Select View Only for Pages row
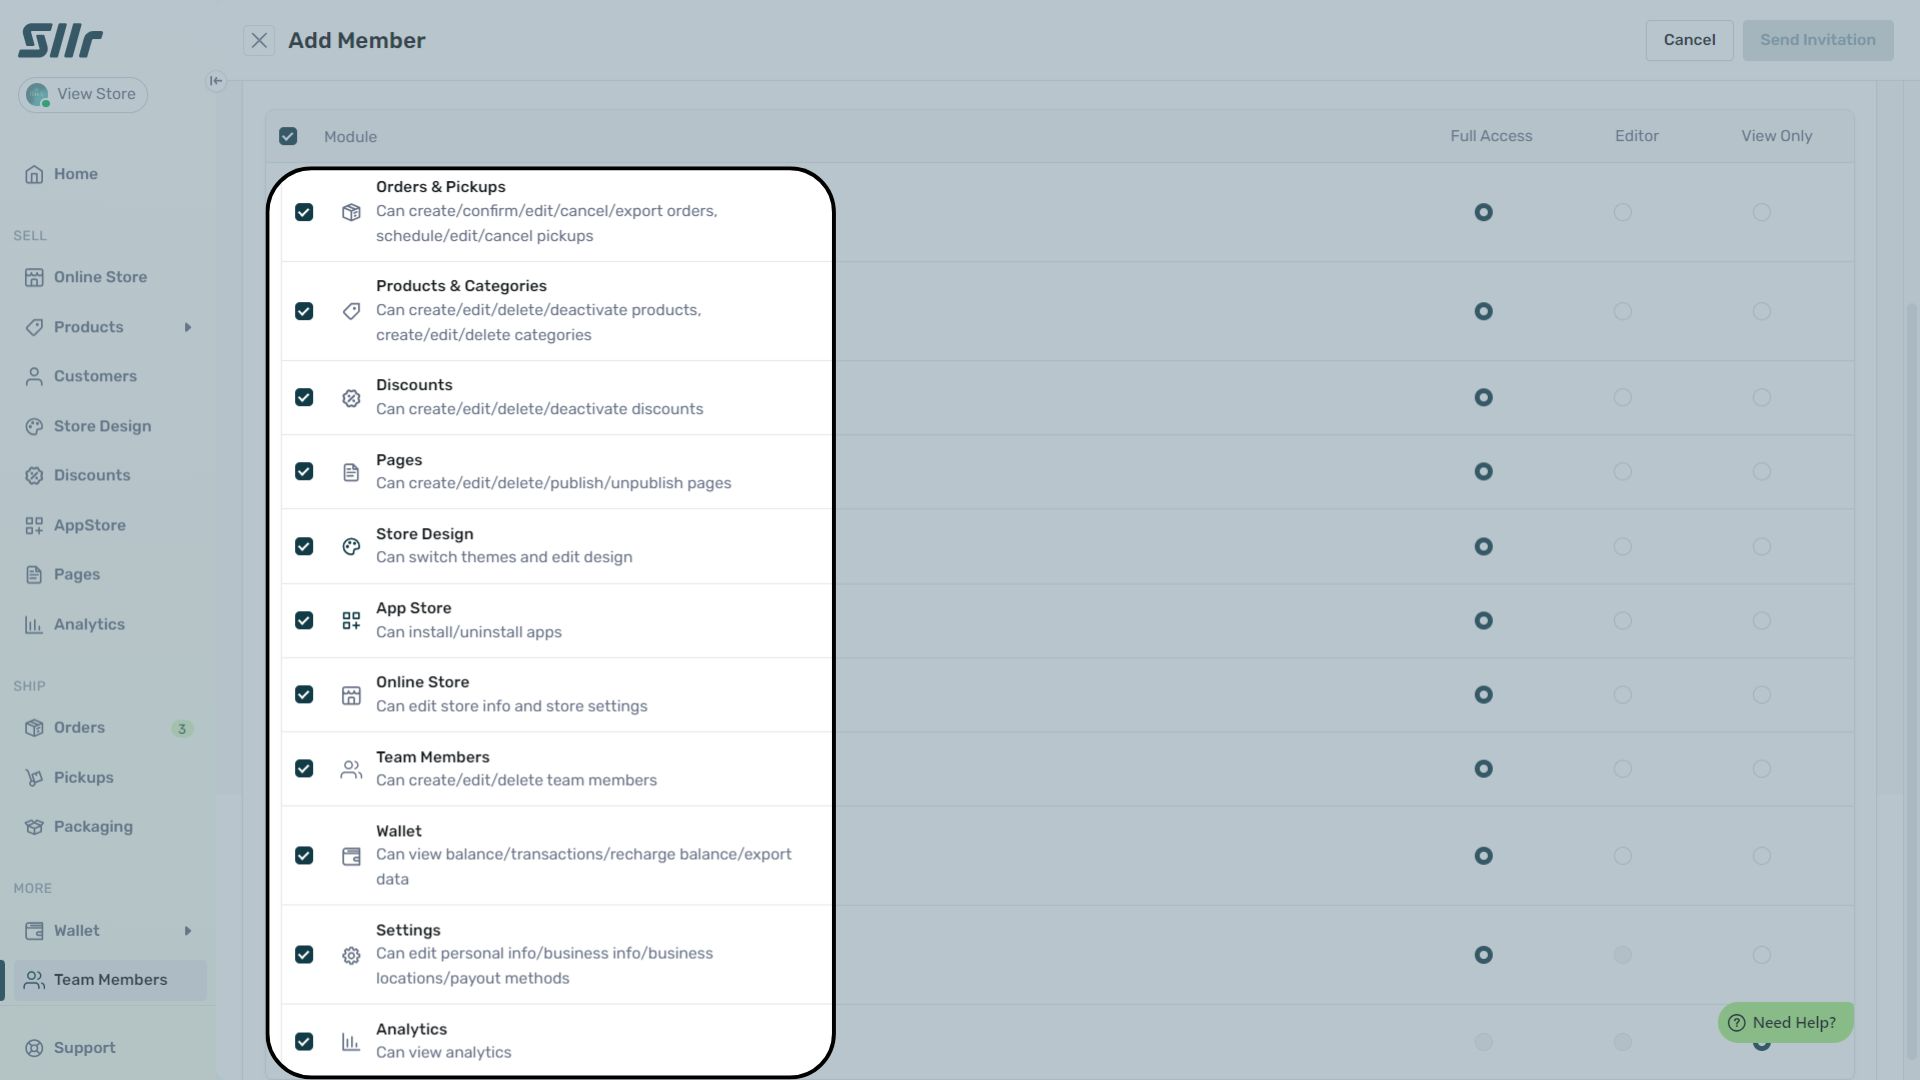This screenshot has width=1920, height=1080. pyautogui.click(x=1761, y=472)
